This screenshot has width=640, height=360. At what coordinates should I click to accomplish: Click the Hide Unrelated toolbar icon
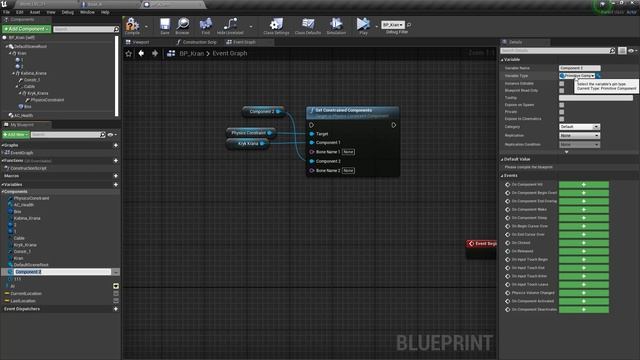tap(230, 24)
